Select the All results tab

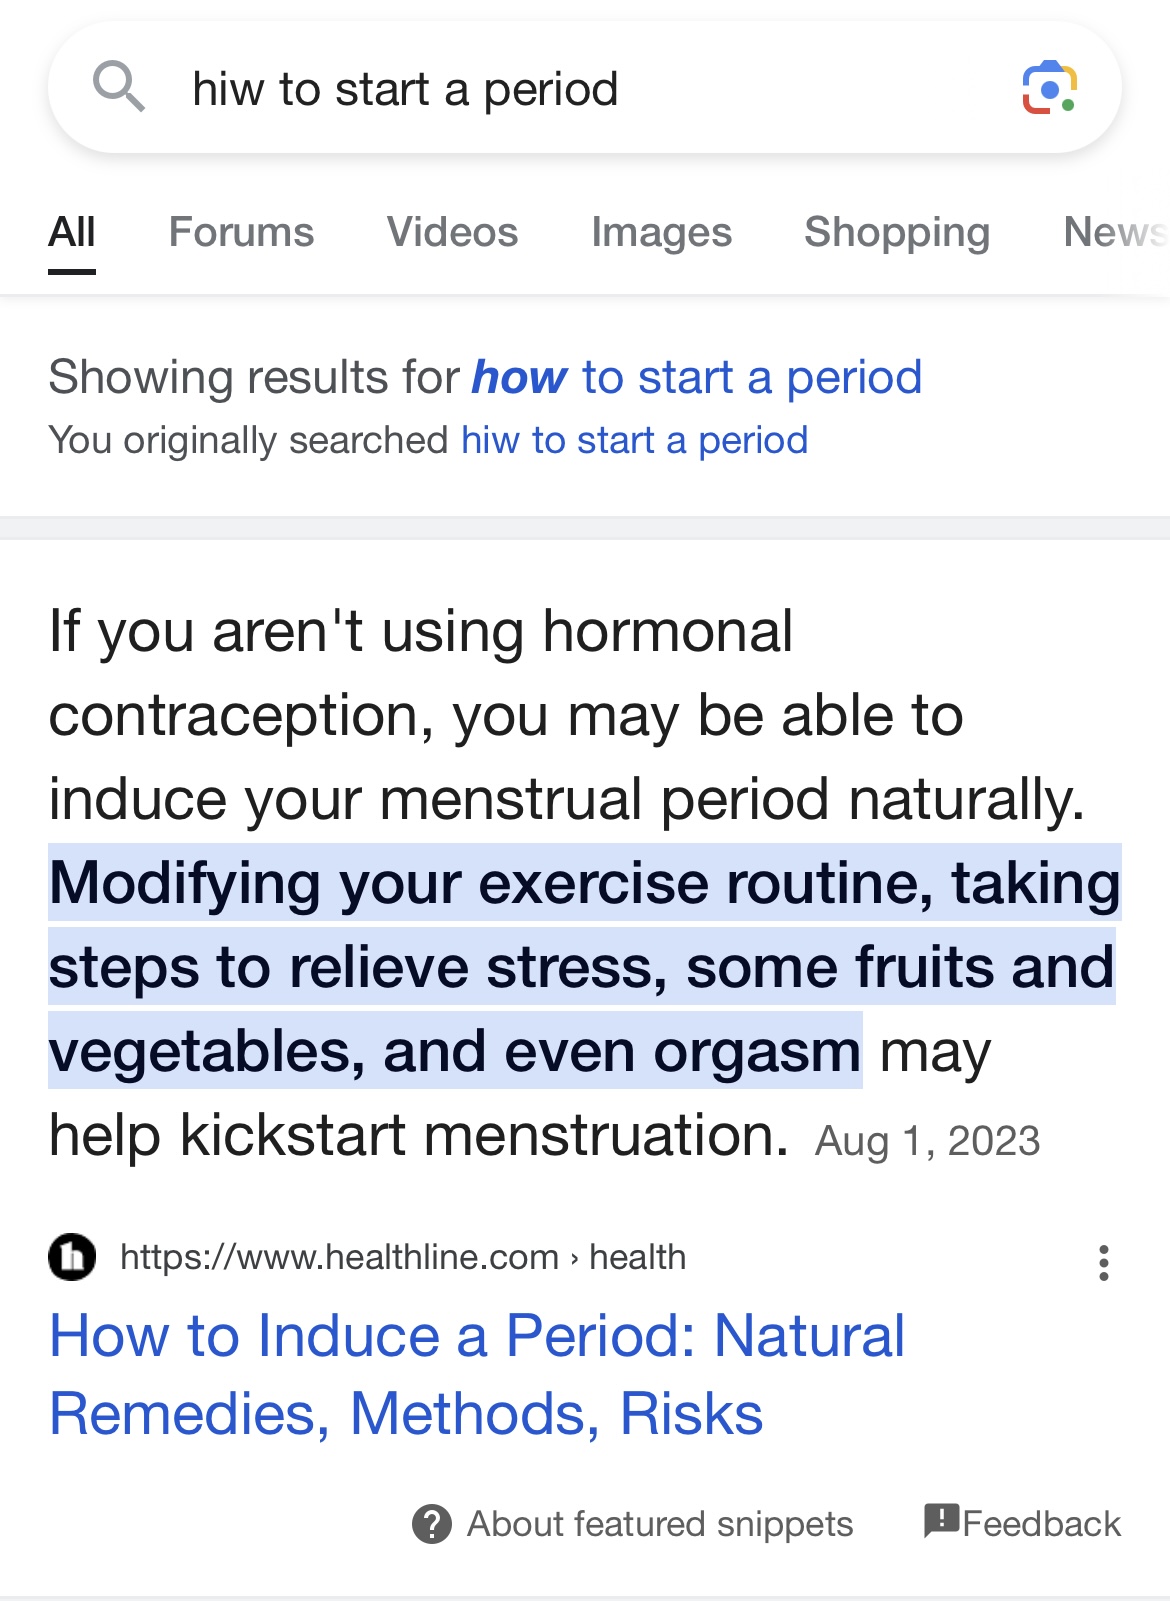(x=72, y=232)
